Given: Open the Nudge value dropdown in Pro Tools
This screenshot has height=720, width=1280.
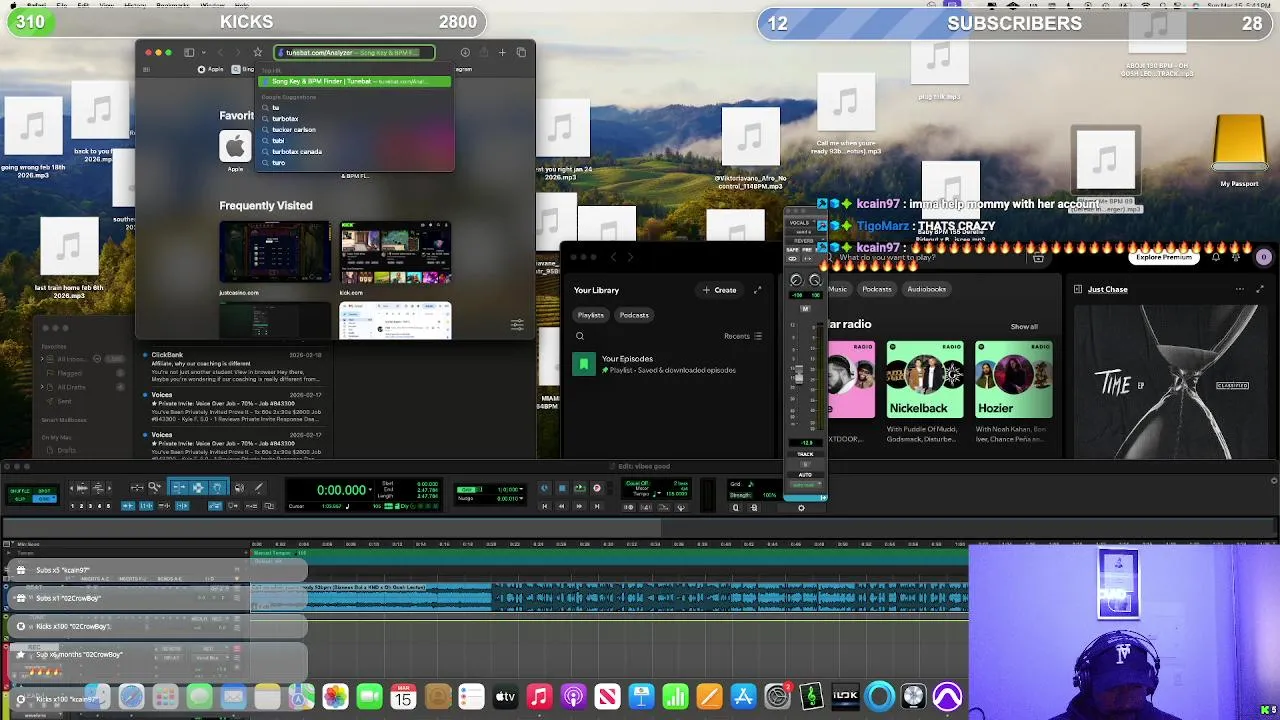Looking at the screenshot, I should [x=521, y=498].
